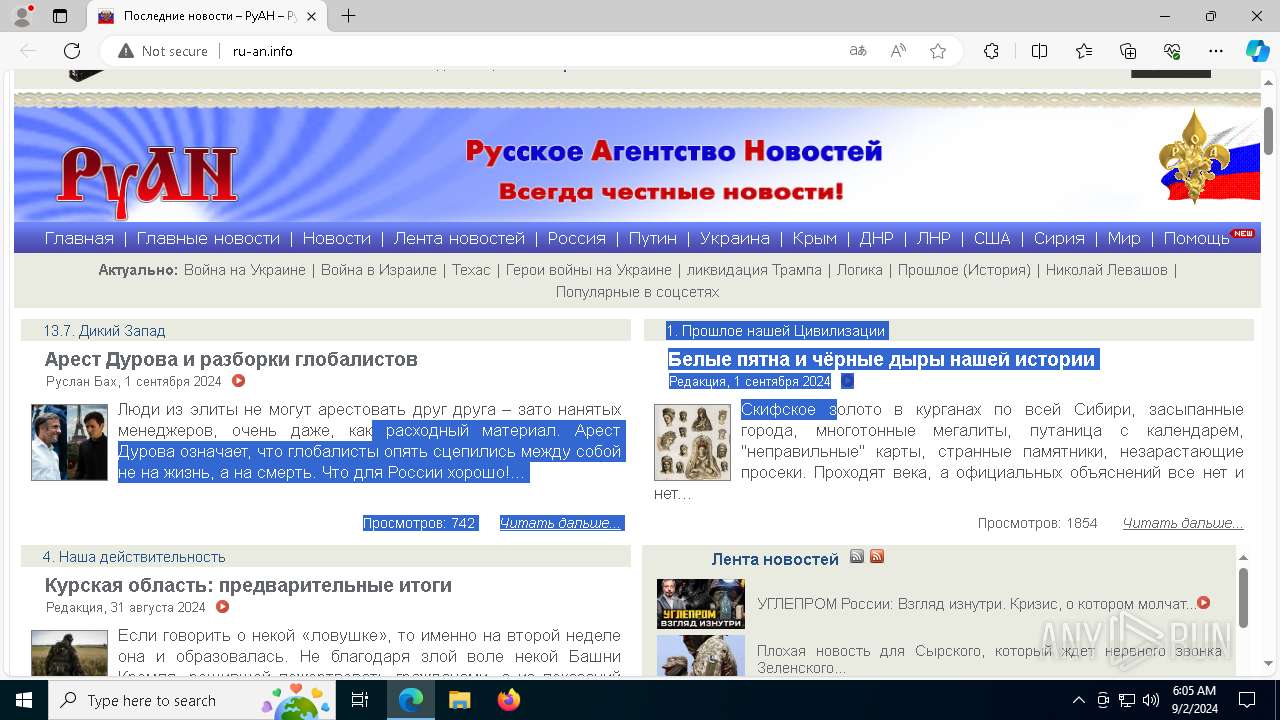Open Курская область: предварительные итоги headline
Viewport: 1280px width, 720px height.
click(248, 585)
